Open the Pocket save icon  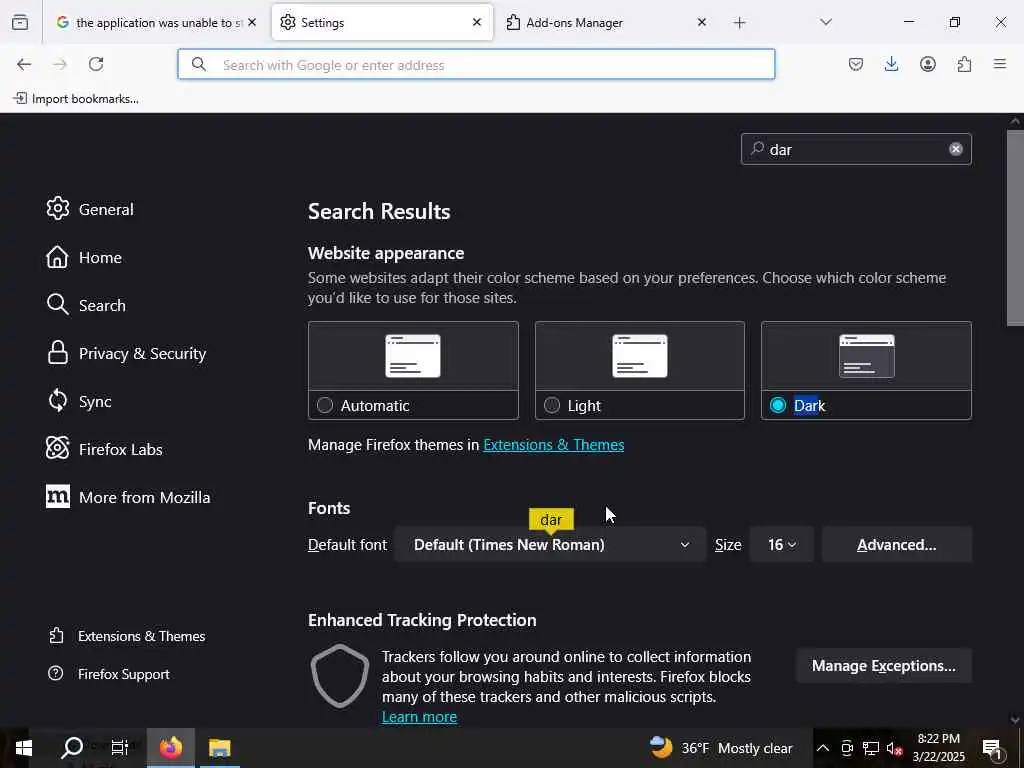click(x=856, y=64)
